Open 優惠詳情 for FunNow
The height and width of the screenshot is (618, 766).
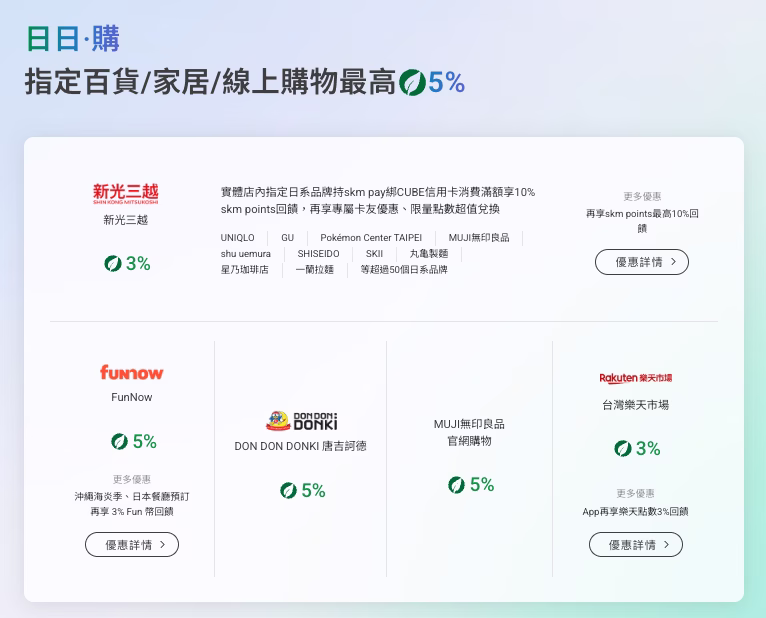132,545
